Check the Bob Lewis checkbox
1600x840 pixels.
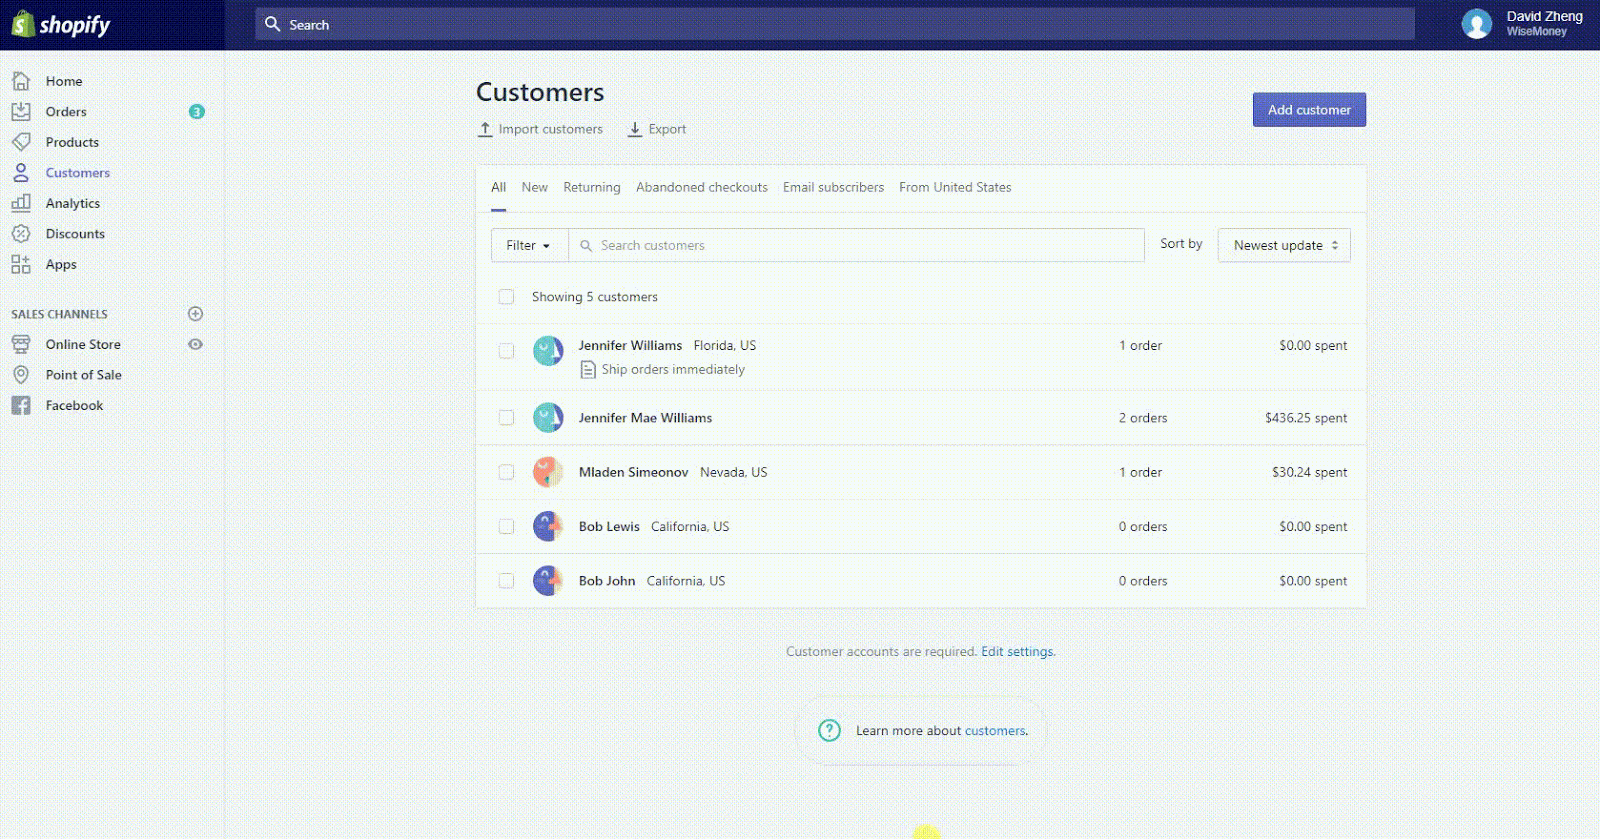pyautogui.click(x=506, y=526)
